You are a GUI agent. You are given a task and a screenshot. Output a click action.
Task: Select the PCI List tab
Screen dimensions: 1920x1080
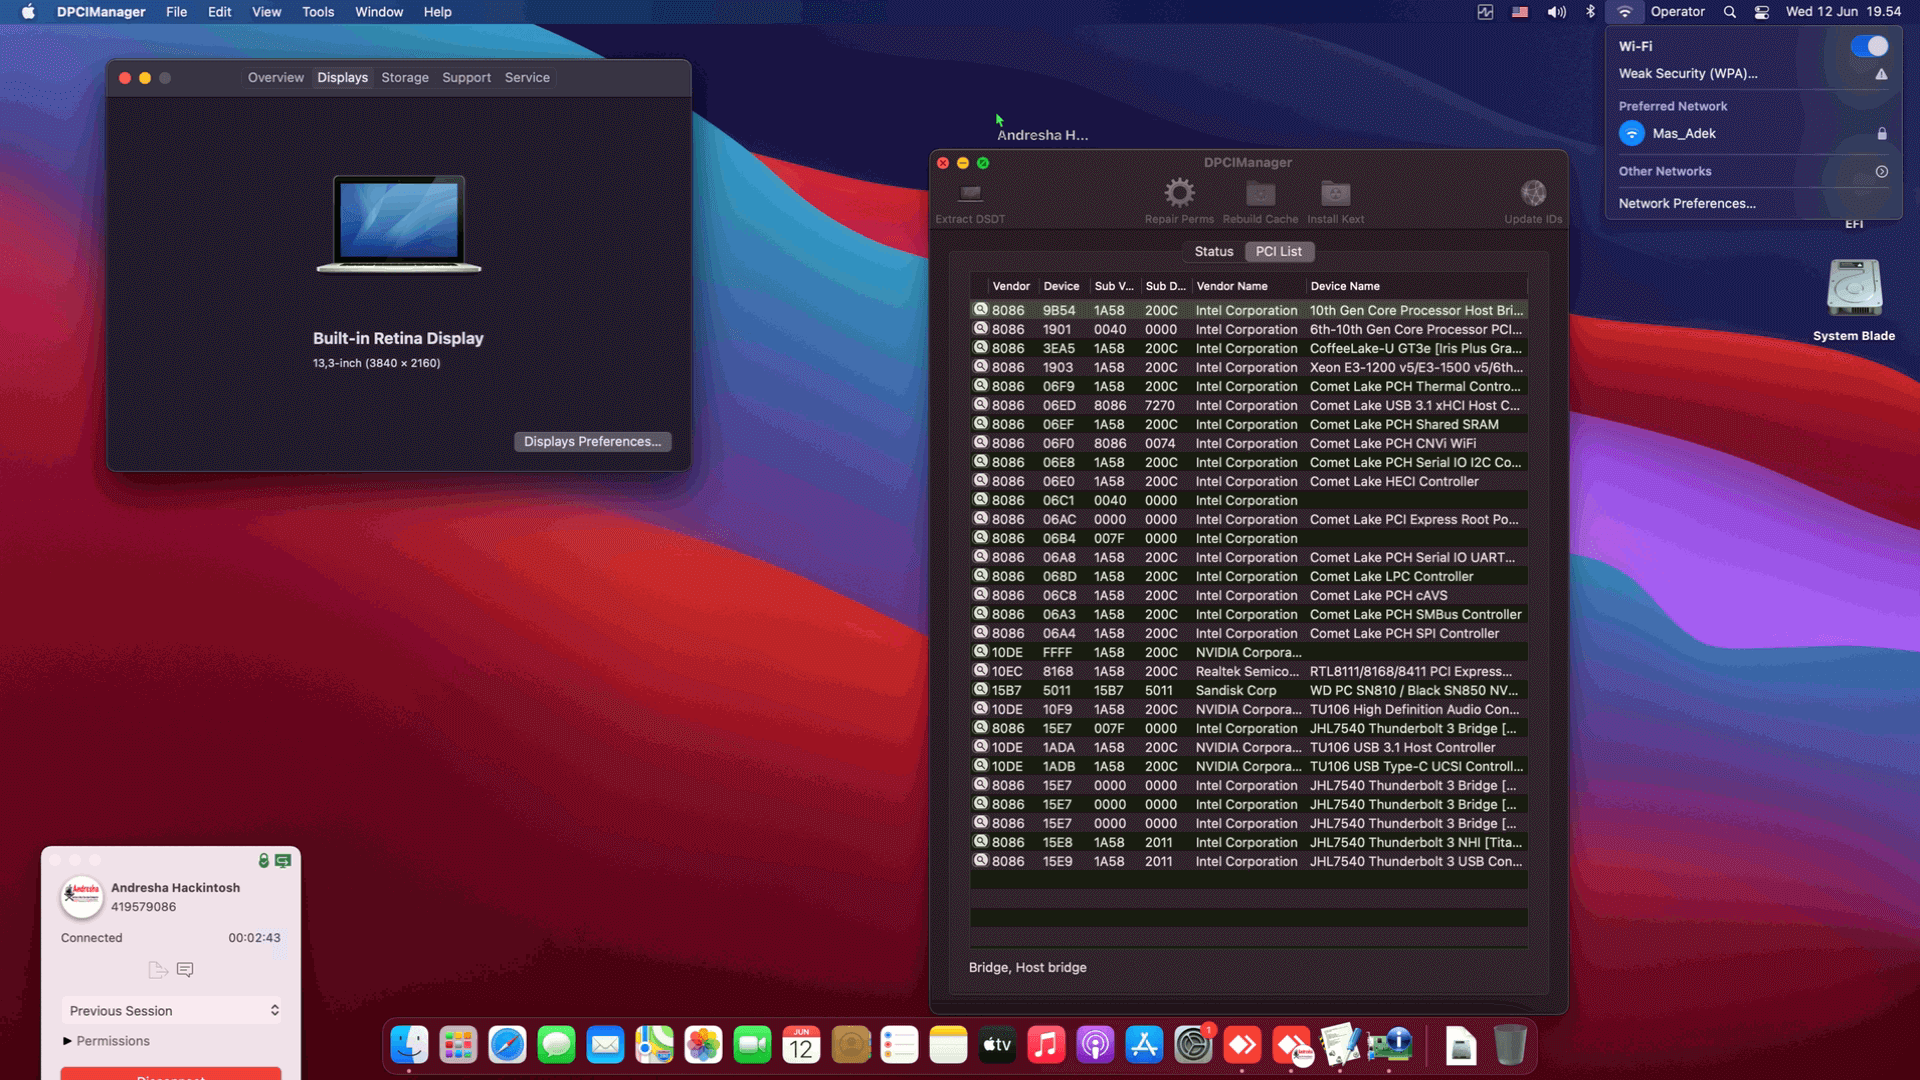click(1279, 252)
